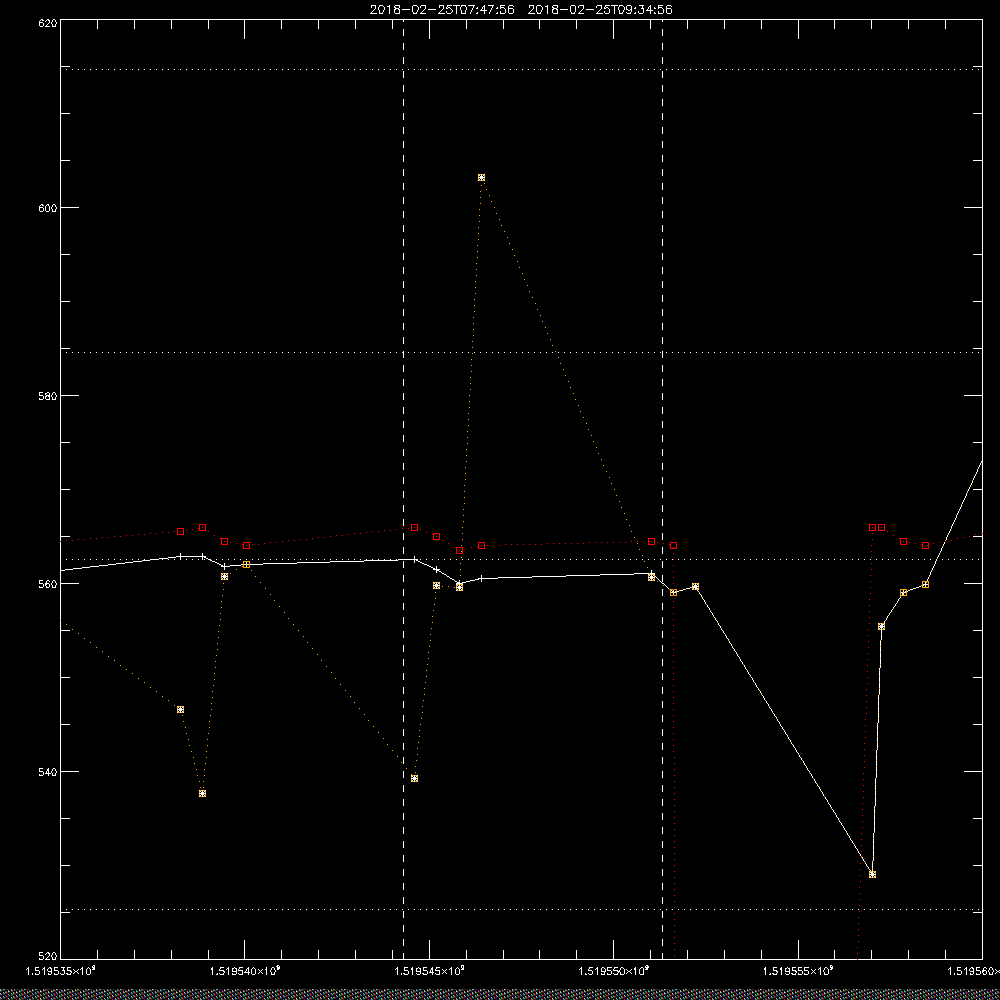Click the x-axis label 1.519545×10⁹
1000x1000 pixels.
coord(430,971)
